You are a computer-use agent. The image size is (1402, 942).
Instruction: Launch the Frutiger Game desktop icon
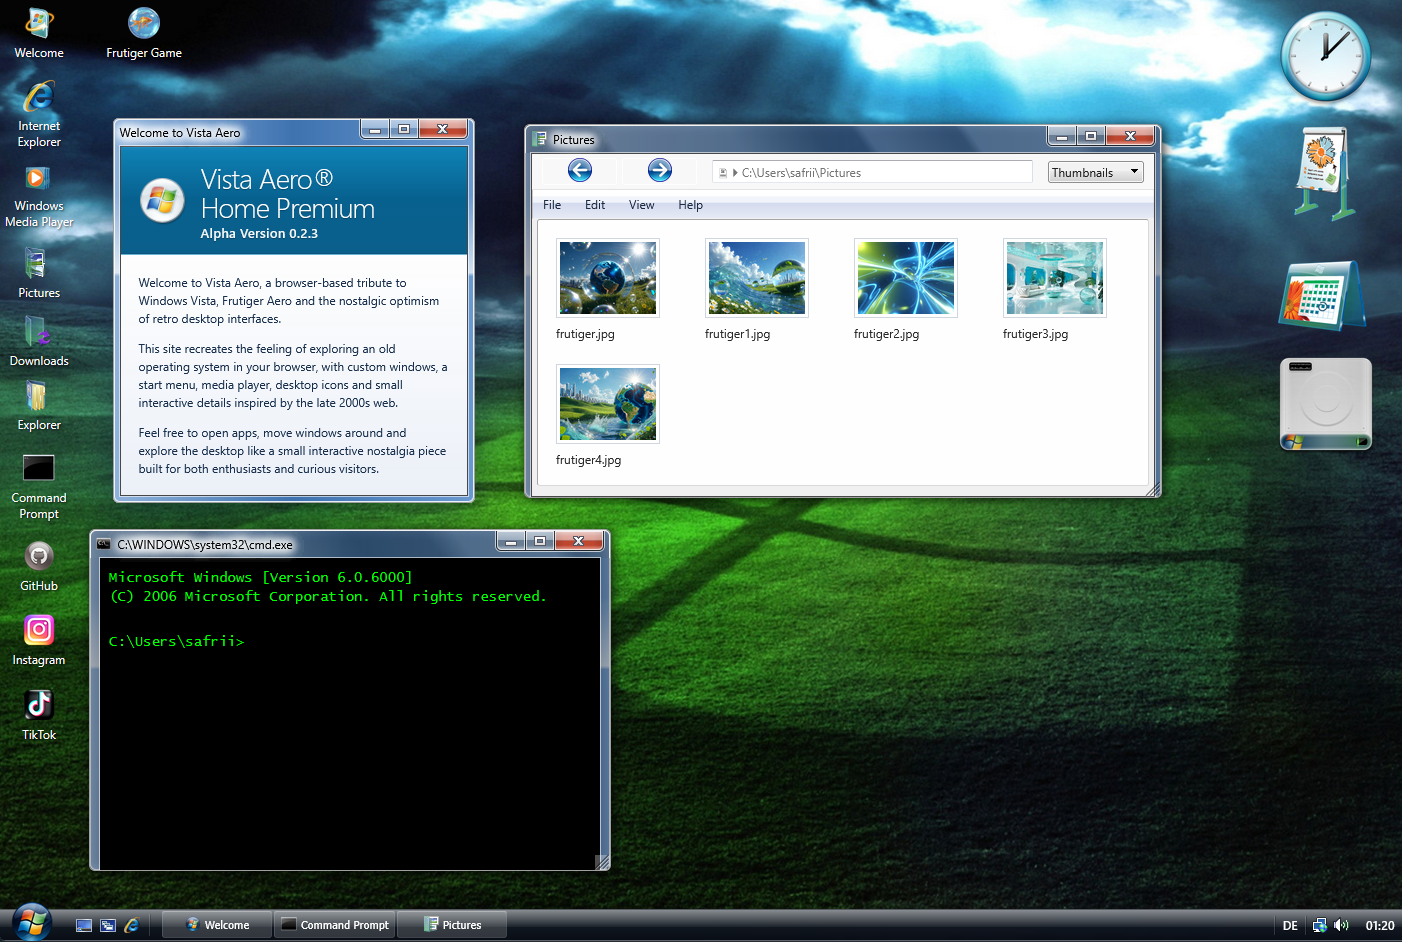pyautogui.click(x=144, y=33)
